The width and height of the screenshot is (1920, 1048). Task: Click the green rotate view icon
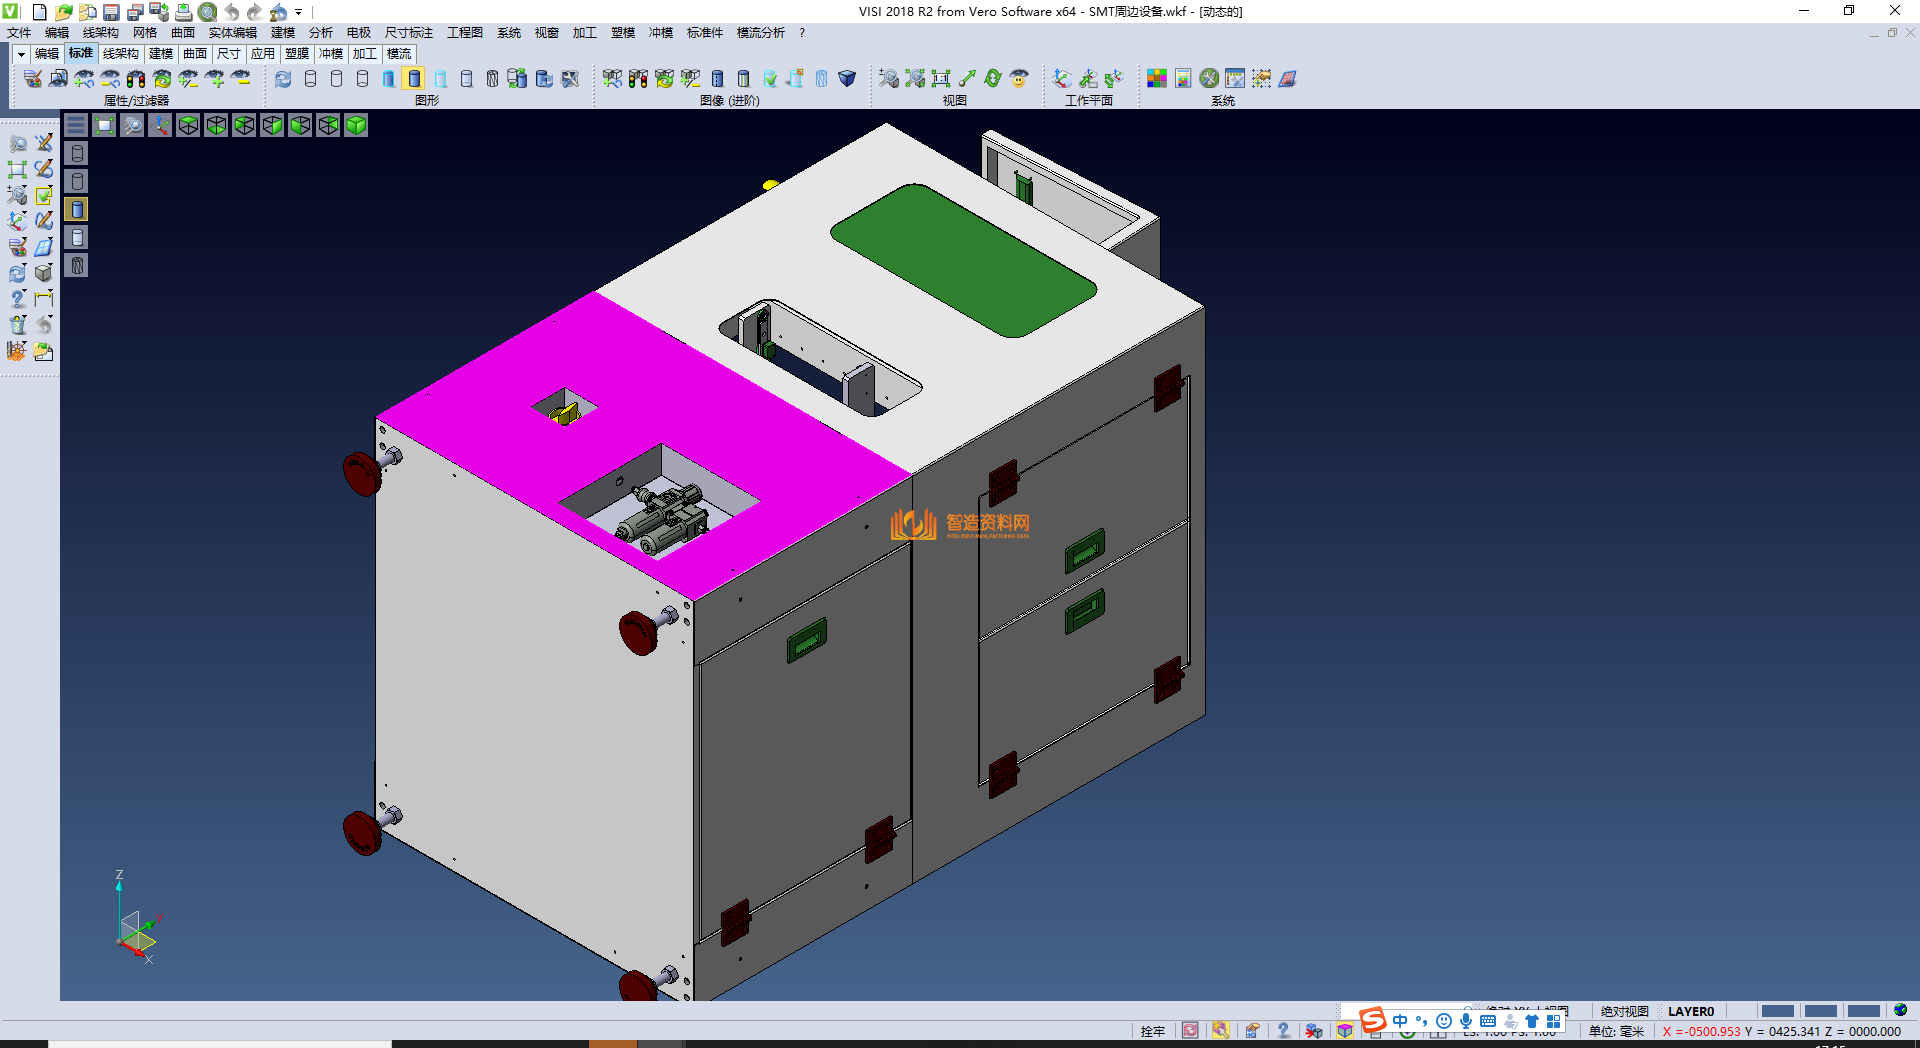coord(993,79)
